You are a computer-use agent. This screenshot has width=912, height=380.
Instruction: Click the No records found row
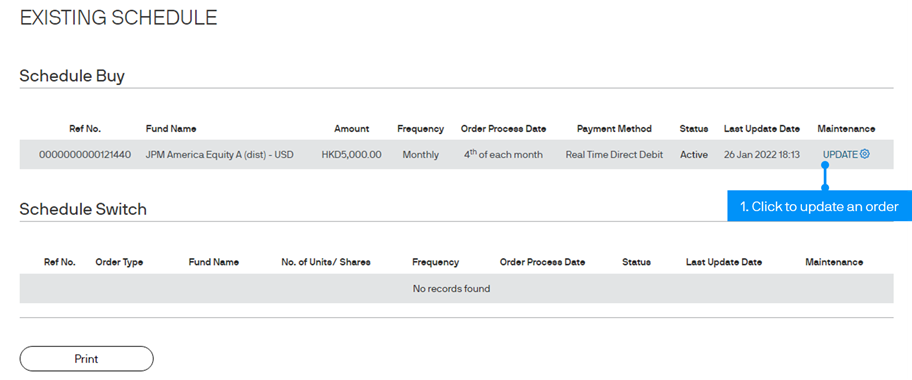point(456,289)
